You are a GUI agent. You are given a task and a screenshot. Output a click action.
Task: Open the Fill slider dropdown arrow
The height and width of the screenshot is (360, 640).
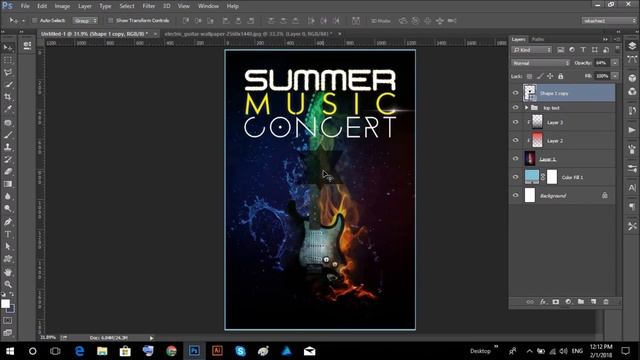coord(615,76)
